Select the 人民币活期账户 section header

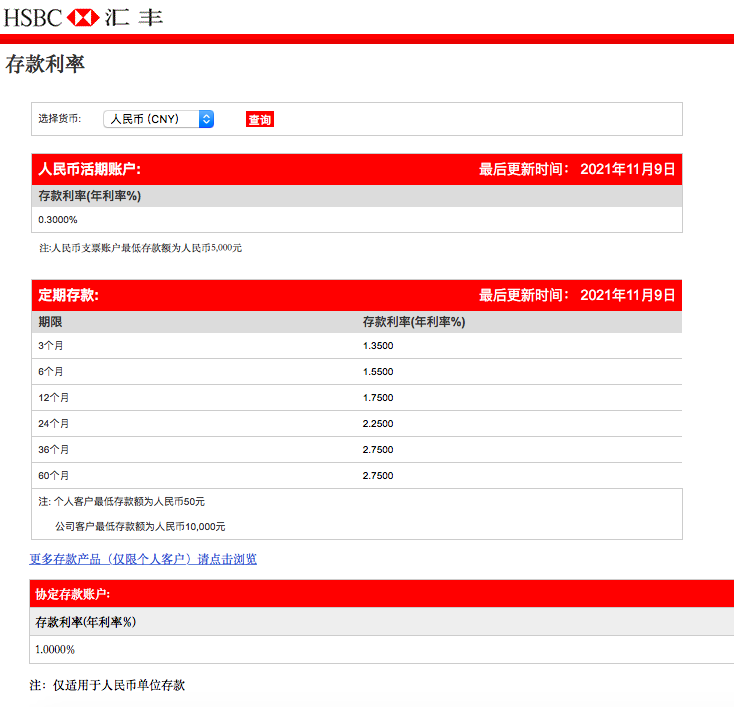click(96, 169)
